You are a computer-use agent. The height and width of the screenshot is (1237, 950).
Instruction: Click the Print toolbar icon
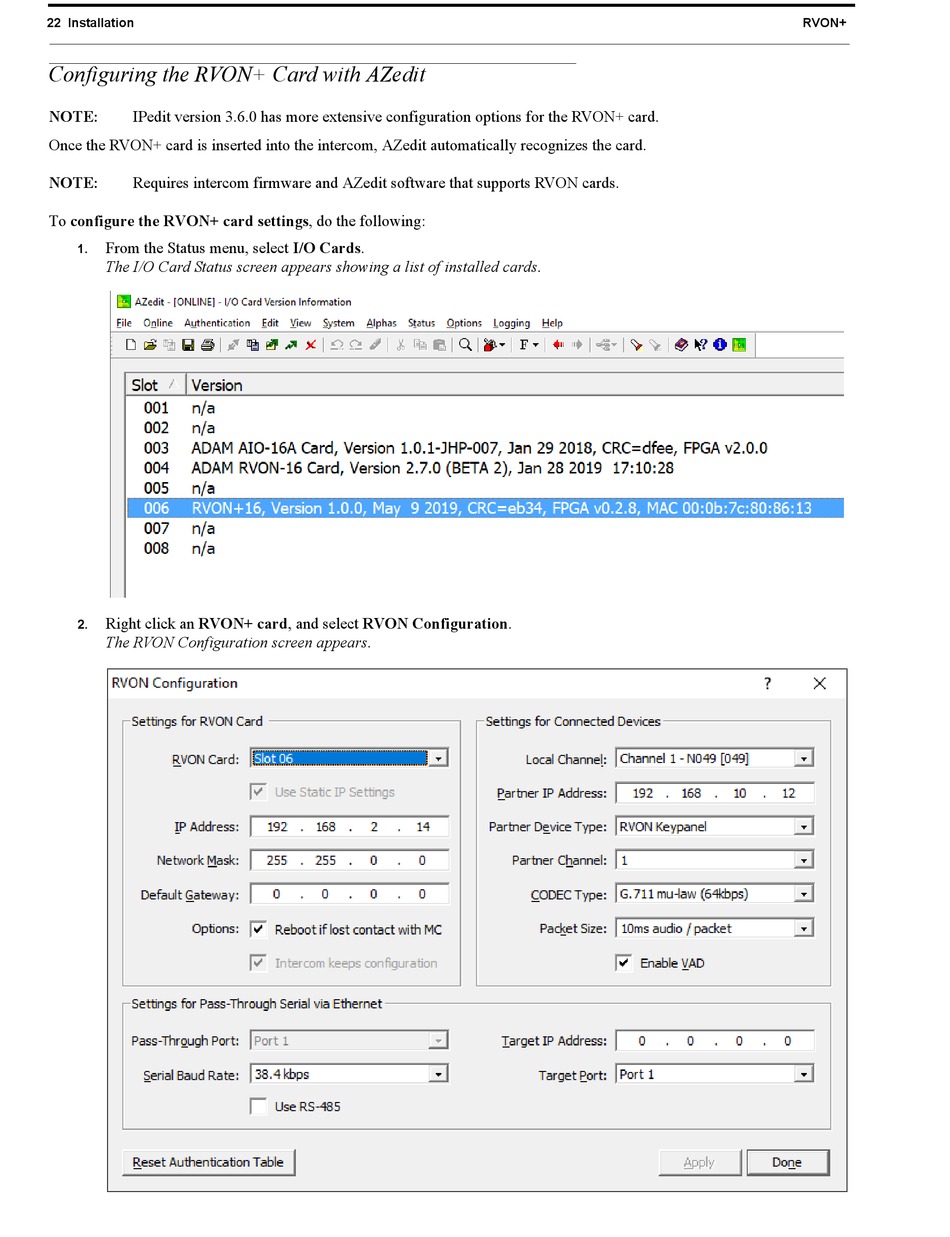[x=207, y=345]
